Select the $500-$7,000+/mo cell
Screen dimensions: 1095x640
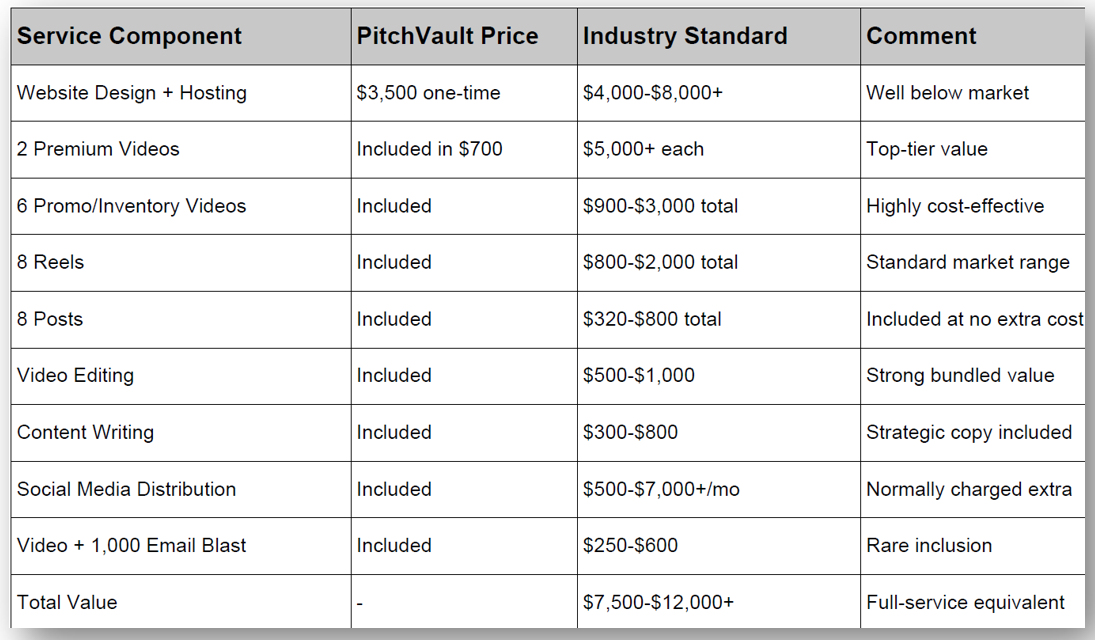(x=719, y=489)
